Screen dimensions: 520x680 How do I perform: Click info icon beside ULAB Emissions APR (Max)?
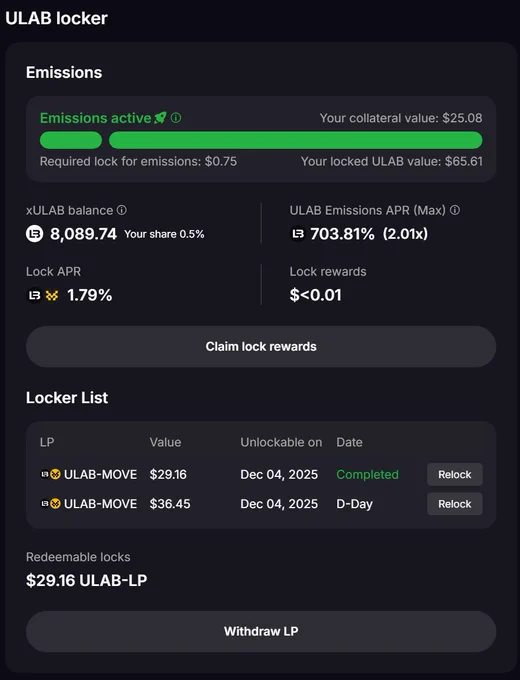(455, 210)
